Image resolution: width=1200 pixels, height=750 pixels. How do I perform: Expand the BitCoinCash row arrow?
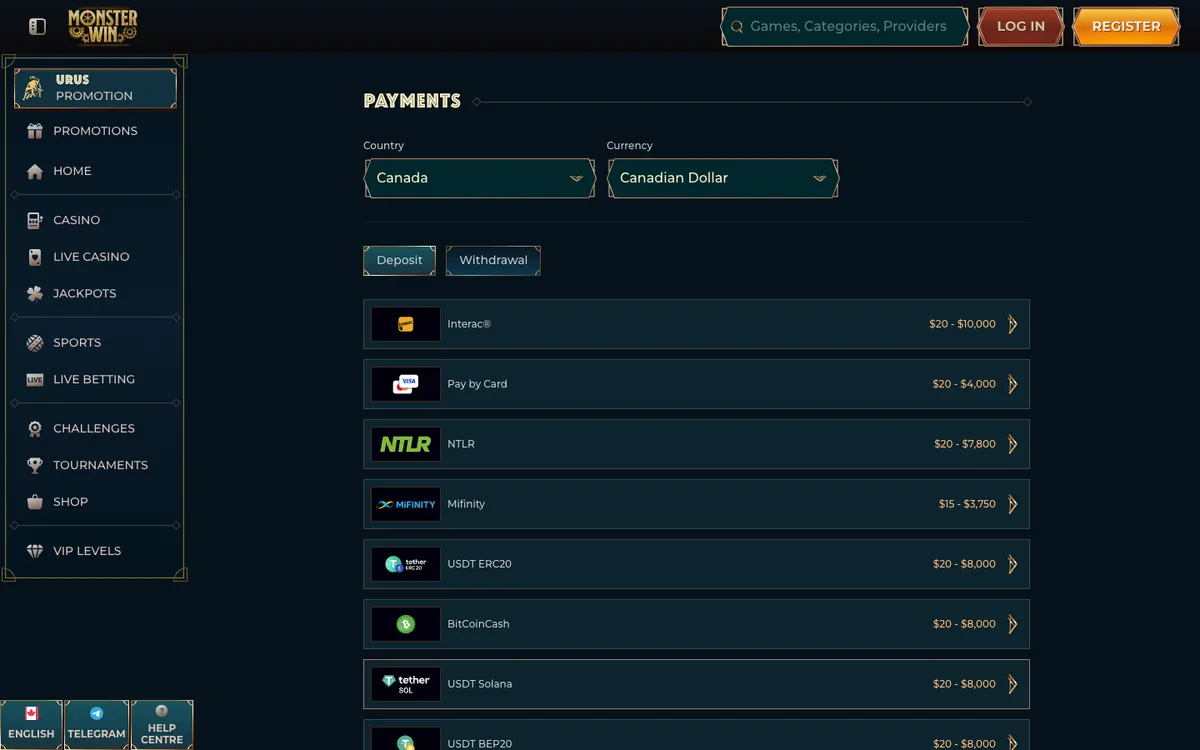click(1012, 624)
